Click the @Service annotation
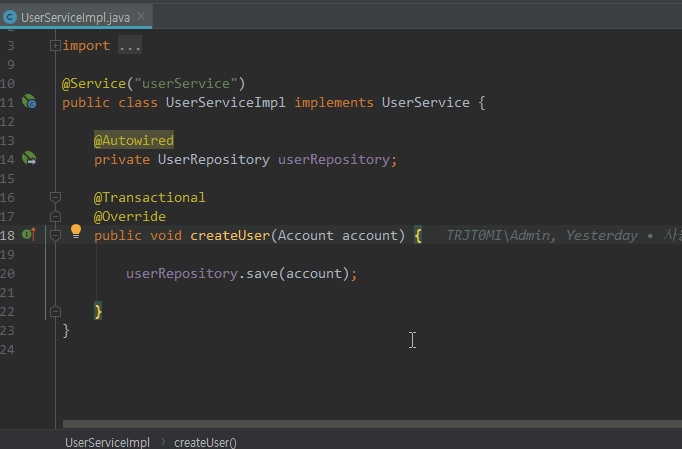The image size is (682, 449). [94, 83]
